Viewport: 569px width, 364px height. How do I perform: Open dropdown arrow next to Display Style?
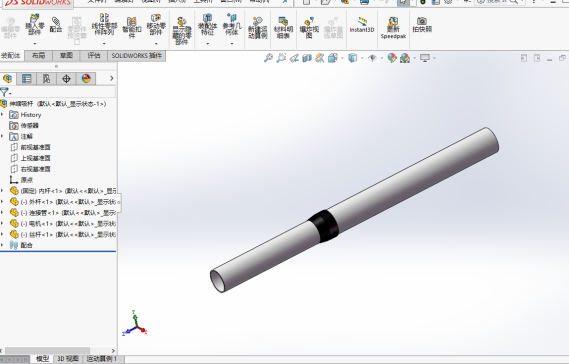click(362, 58)
